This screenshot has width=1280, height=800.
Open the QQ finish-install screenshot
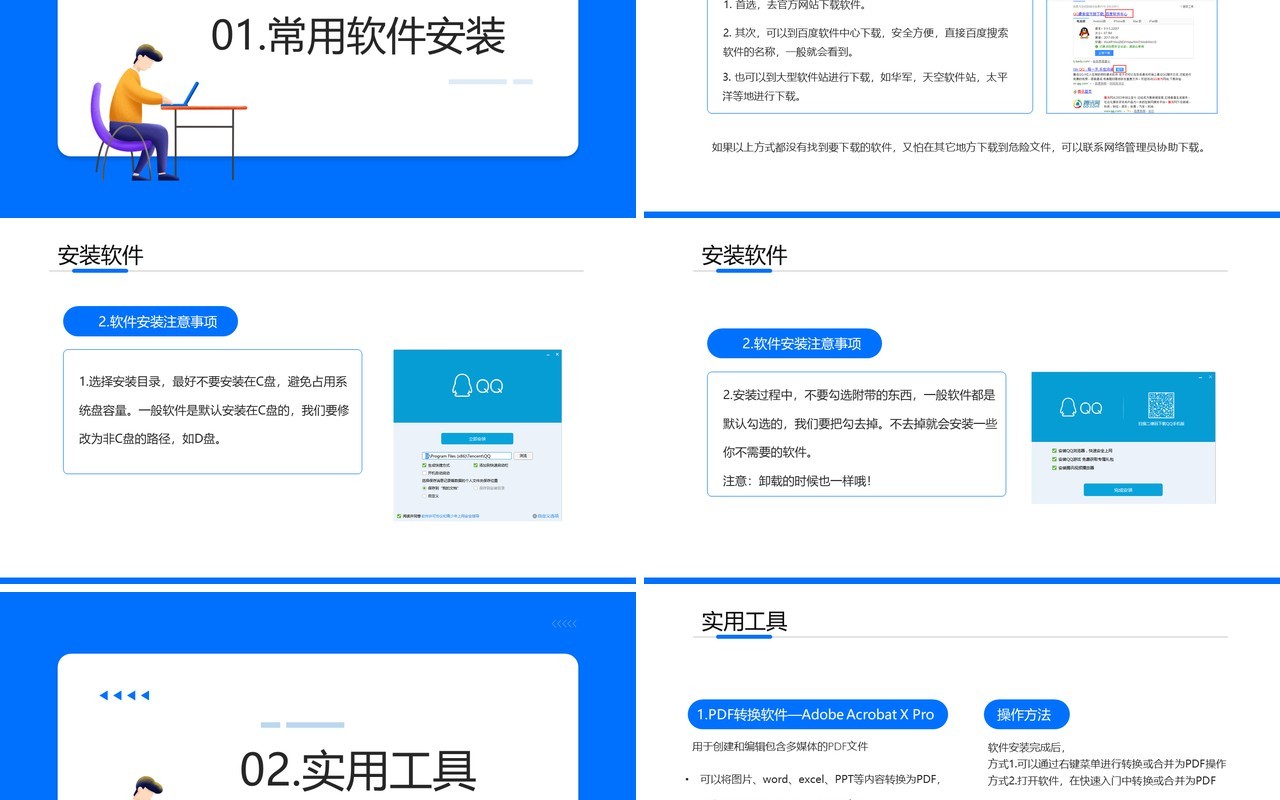point(1123,437)
